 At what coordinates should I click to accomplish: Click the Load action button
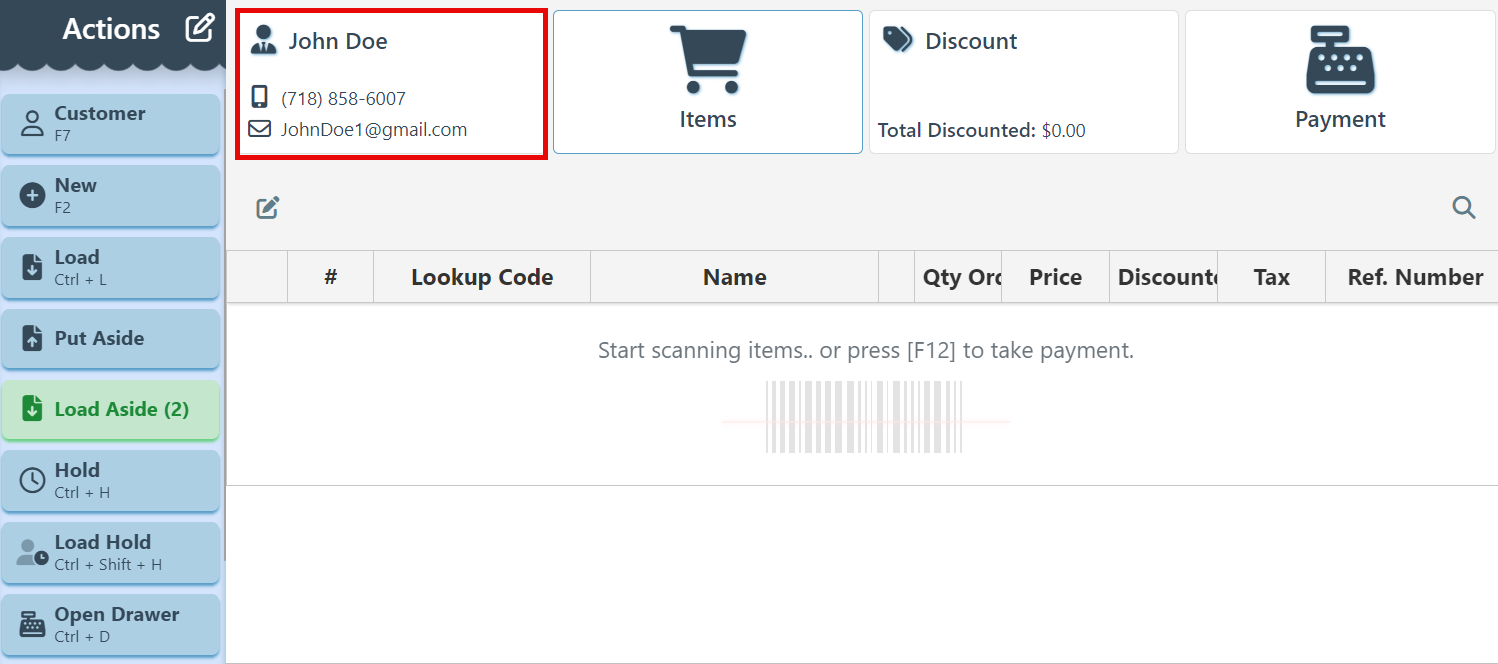pyautogui.click(x=110, y=267)
